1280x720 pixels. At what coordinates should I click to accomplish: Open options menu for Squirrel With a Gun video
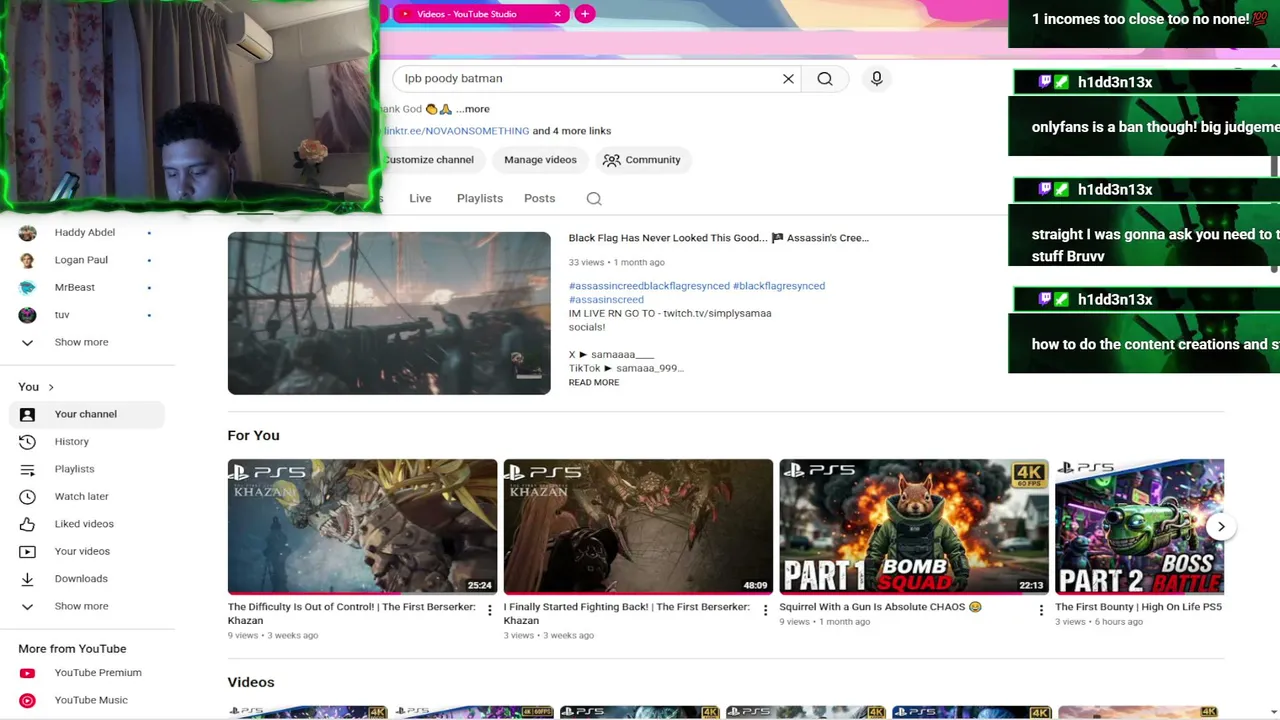coord(1041,610)
